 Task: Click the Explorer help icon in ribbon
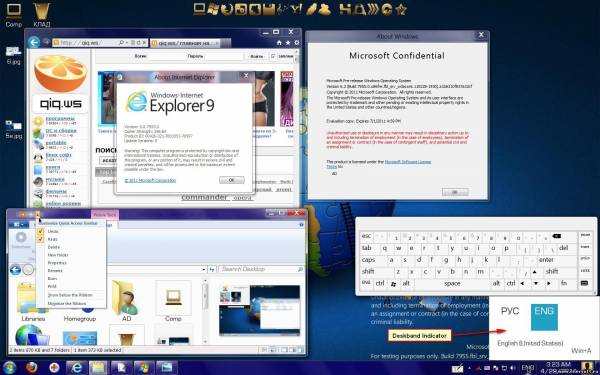pos(302,225)
